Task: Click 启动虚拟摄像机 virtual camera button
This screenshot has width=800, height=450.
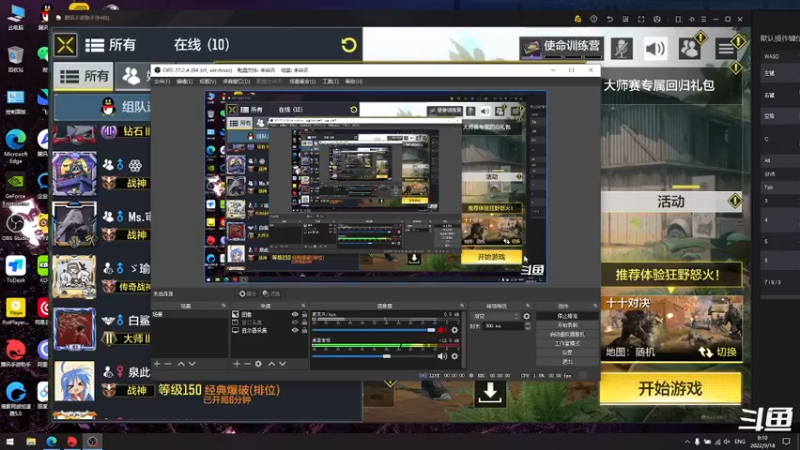Action: [567, 335]
